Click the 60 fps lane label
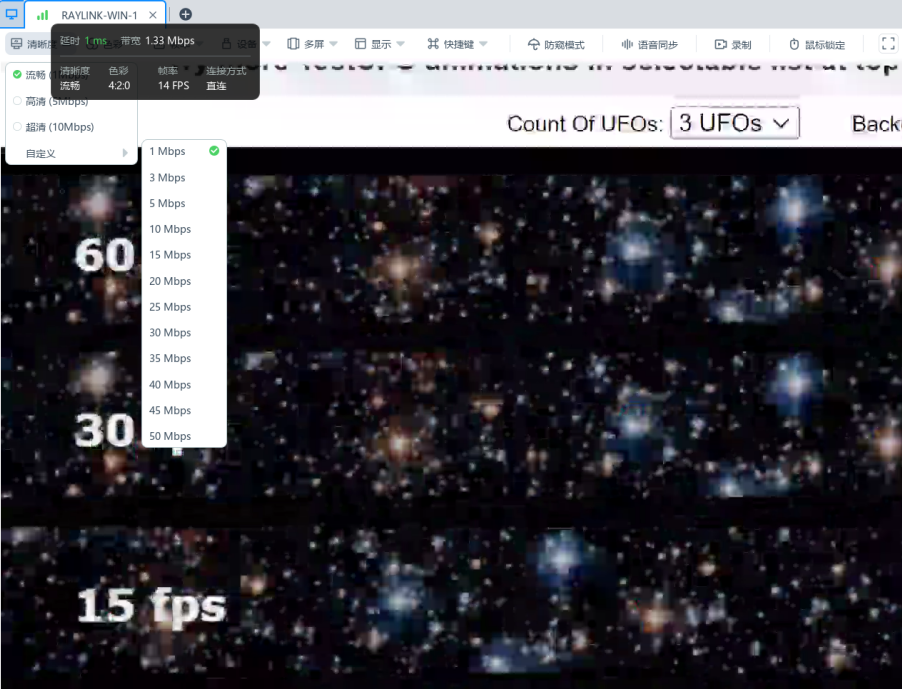 (x=105, y=255)
